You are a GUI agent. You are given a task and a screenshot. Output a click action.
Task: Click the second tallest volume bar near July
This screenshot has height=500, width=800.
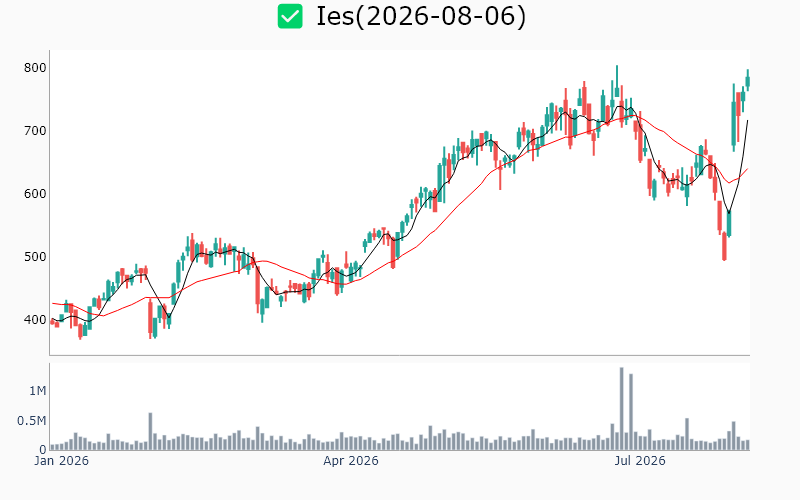point(631,412)
